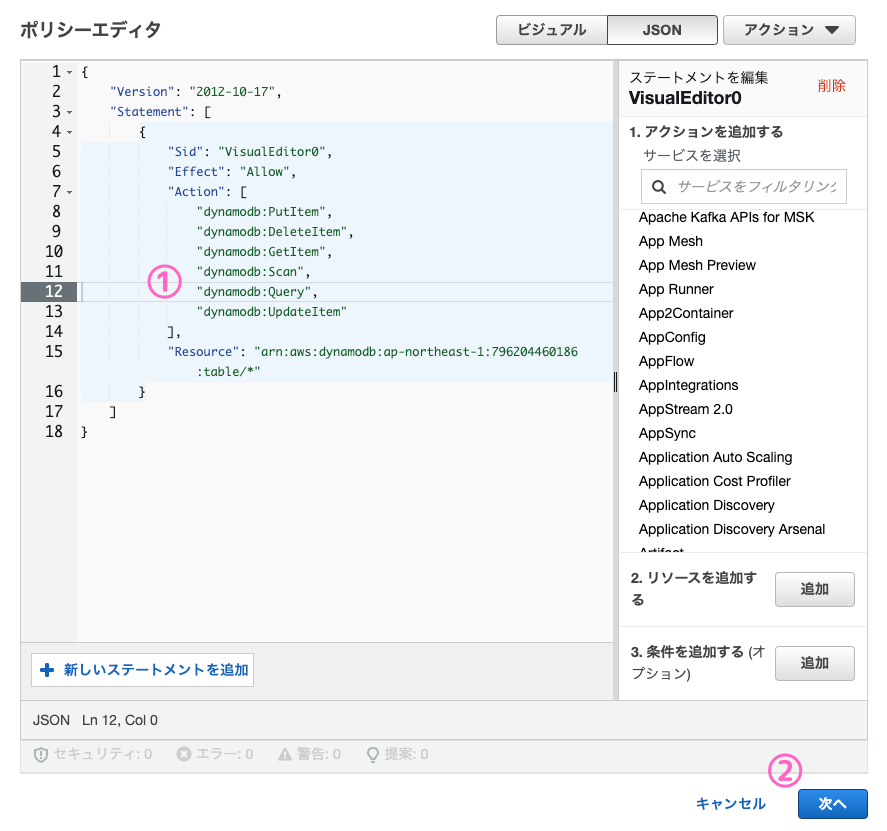Select App Mesh Preview service
887x831 pixels.
click(x=697, y=265)
